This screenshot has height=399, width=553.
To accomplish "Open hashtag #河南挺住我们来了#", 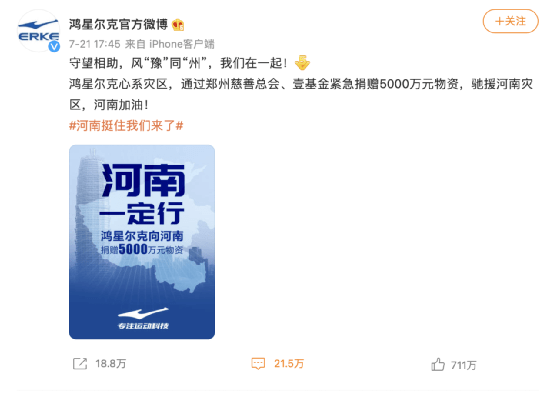I will click(x=126, y=126).
